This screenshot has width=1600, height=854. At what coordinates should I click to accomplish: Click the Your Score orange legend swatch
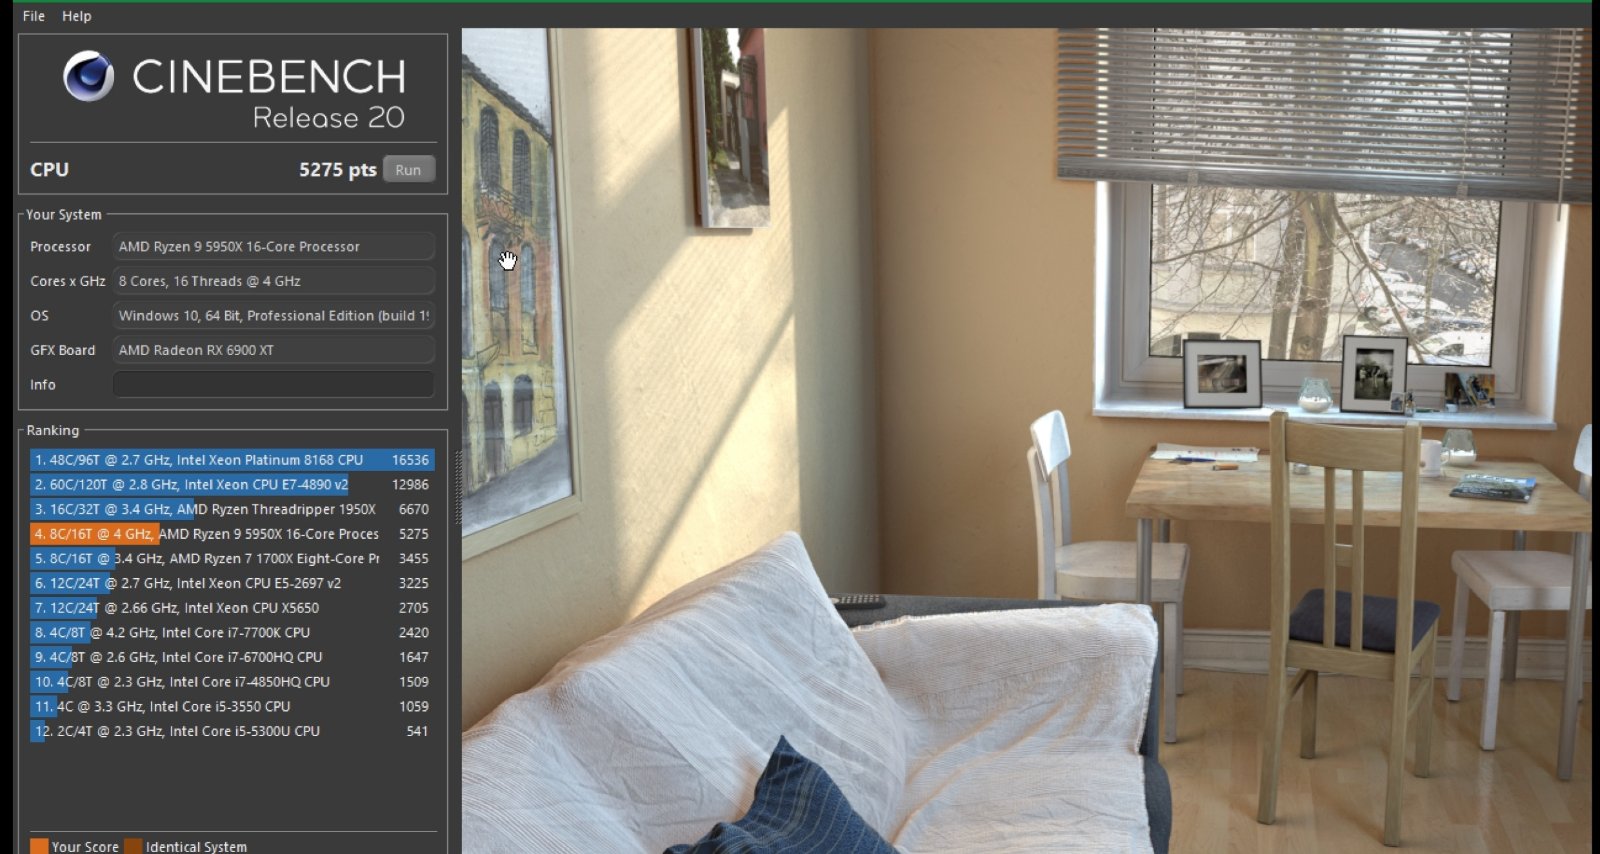(39, 846)
